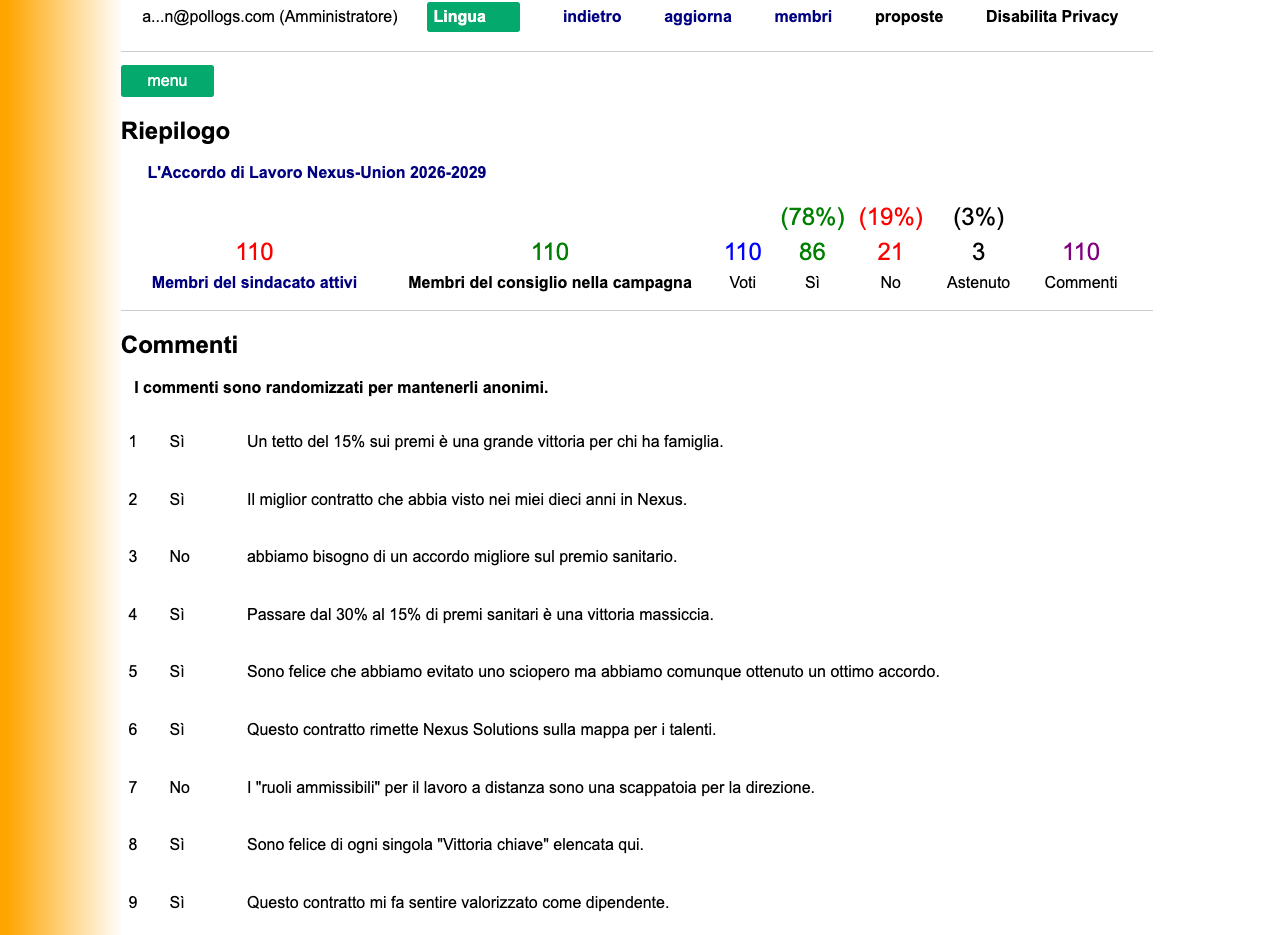
Task: Open L'Accordo di Lavoro Nexus-Union 2026-2029 poll
Action: click(x=317, y=172)
